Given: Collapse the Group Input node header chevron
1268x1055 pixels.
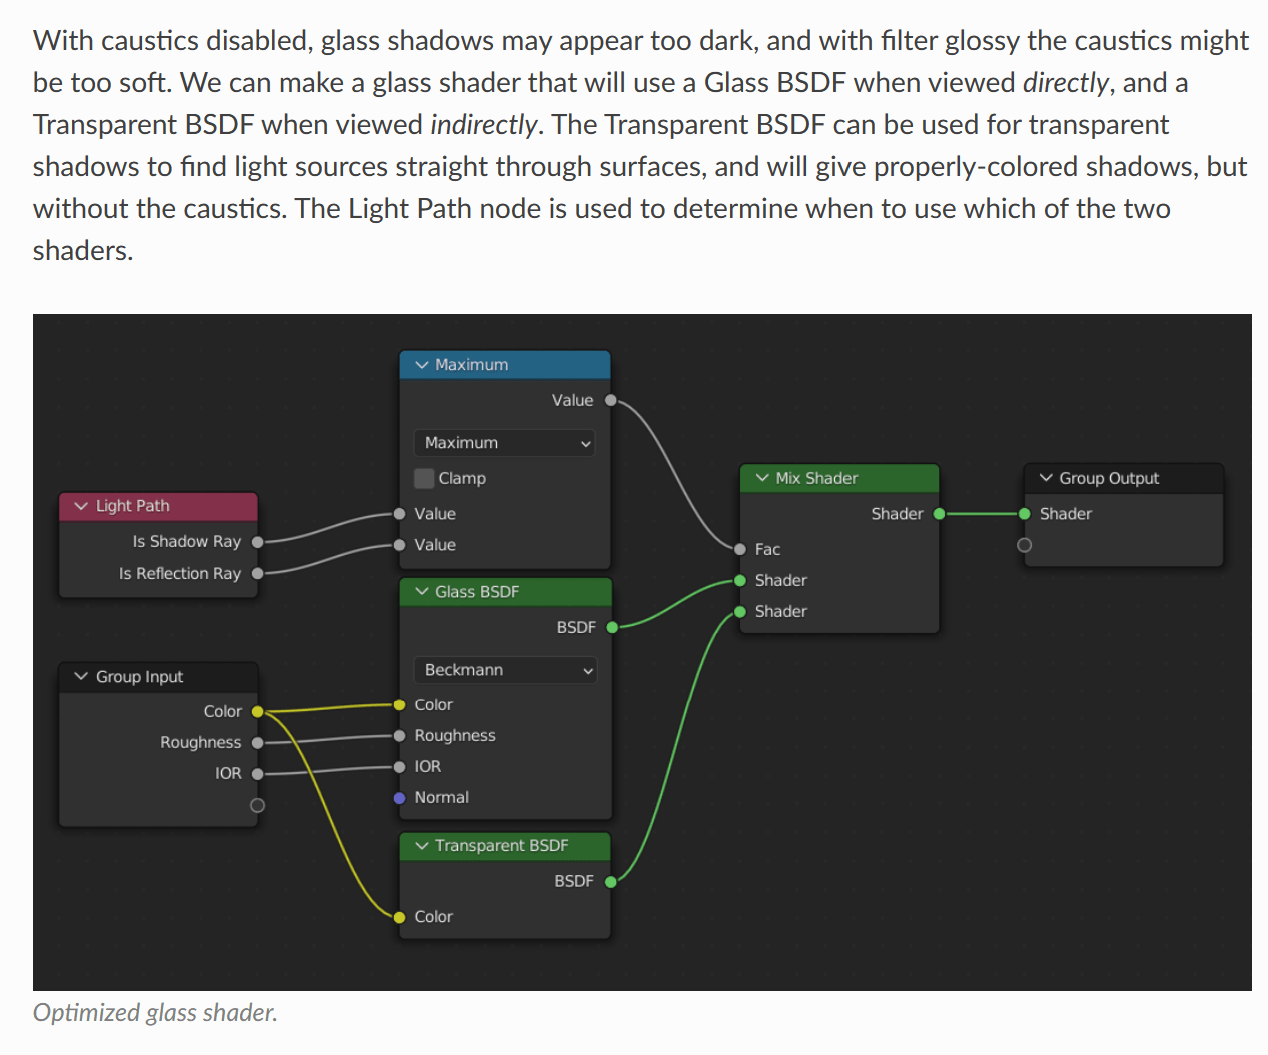Looking at the screenshot, I should [x=79, y=676].
